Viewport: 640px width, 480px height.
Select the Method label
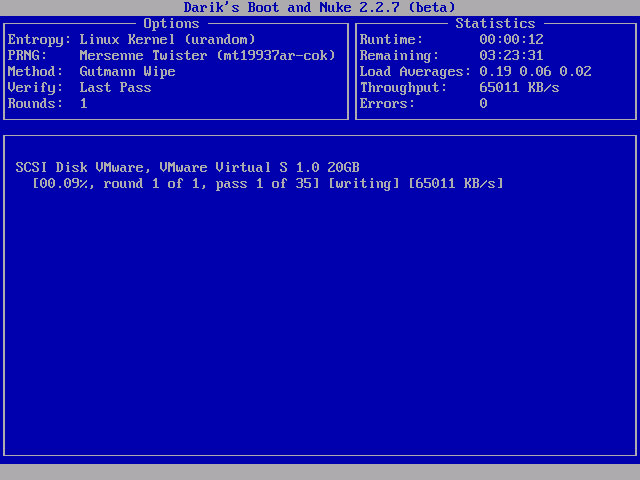[x=35, y=71]
